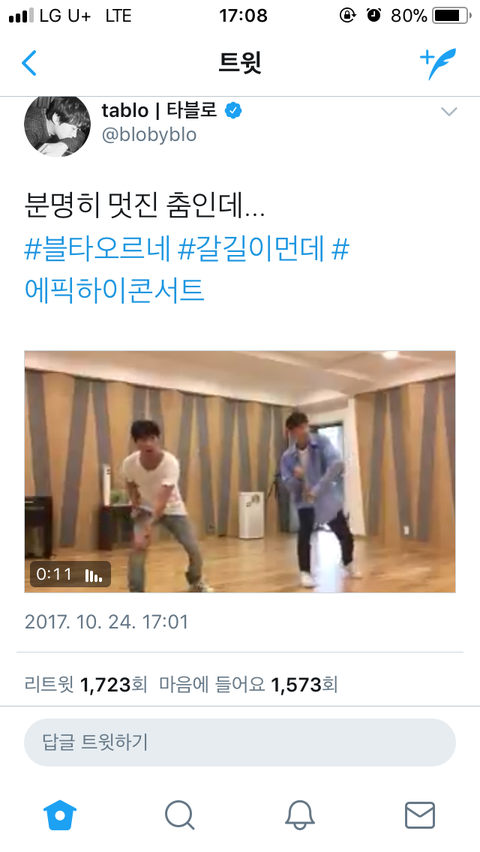The height and width of the screenshot is (852, 480).
Task: Play the dance video
Action: coord(240,472)
